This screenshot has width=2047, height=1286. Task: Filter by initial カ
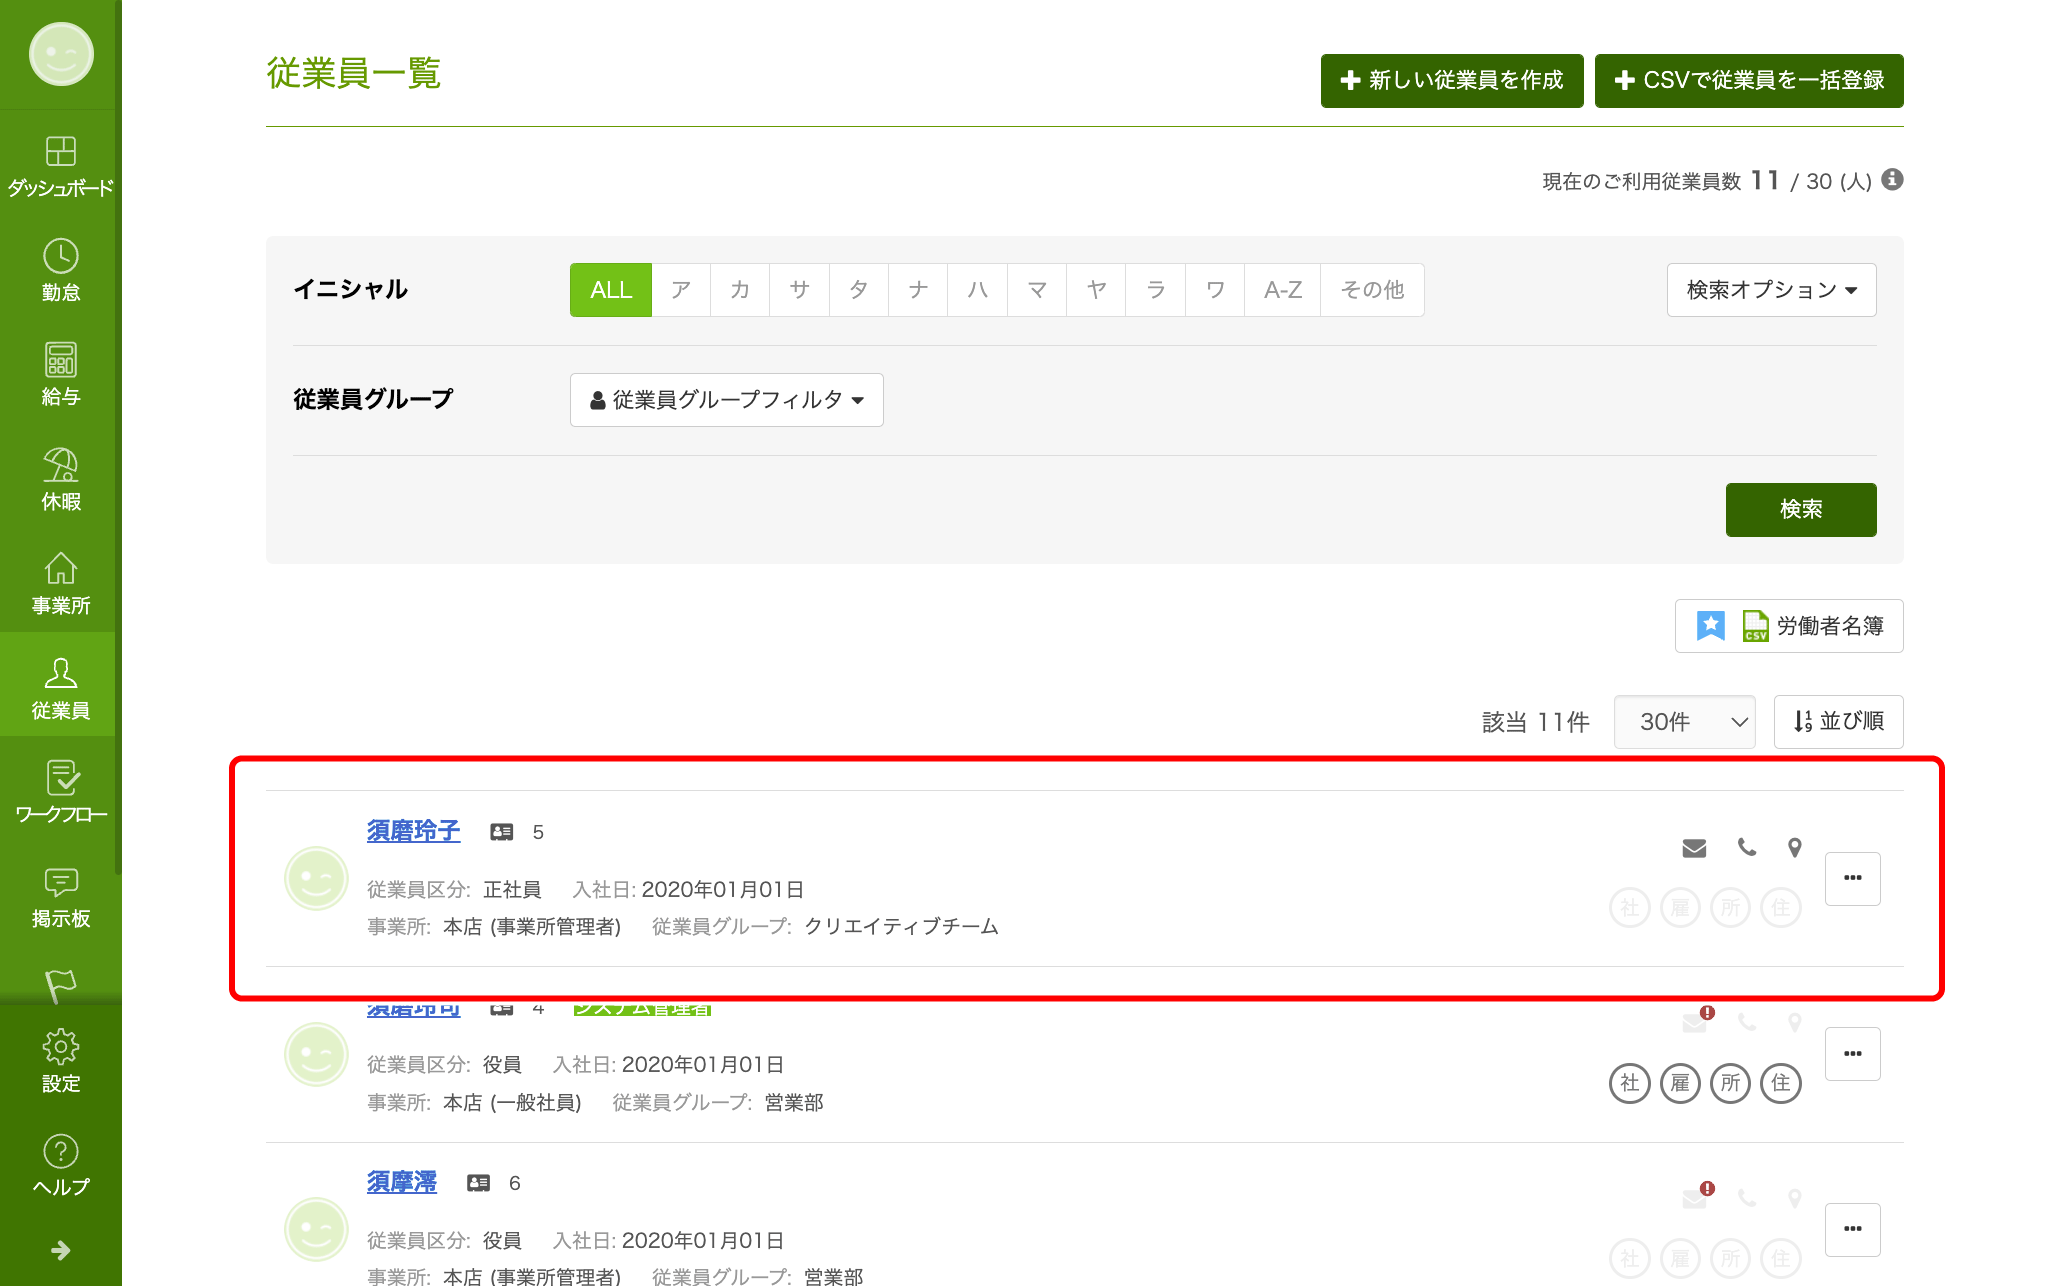pyautogui.click(x=740, y=290)
